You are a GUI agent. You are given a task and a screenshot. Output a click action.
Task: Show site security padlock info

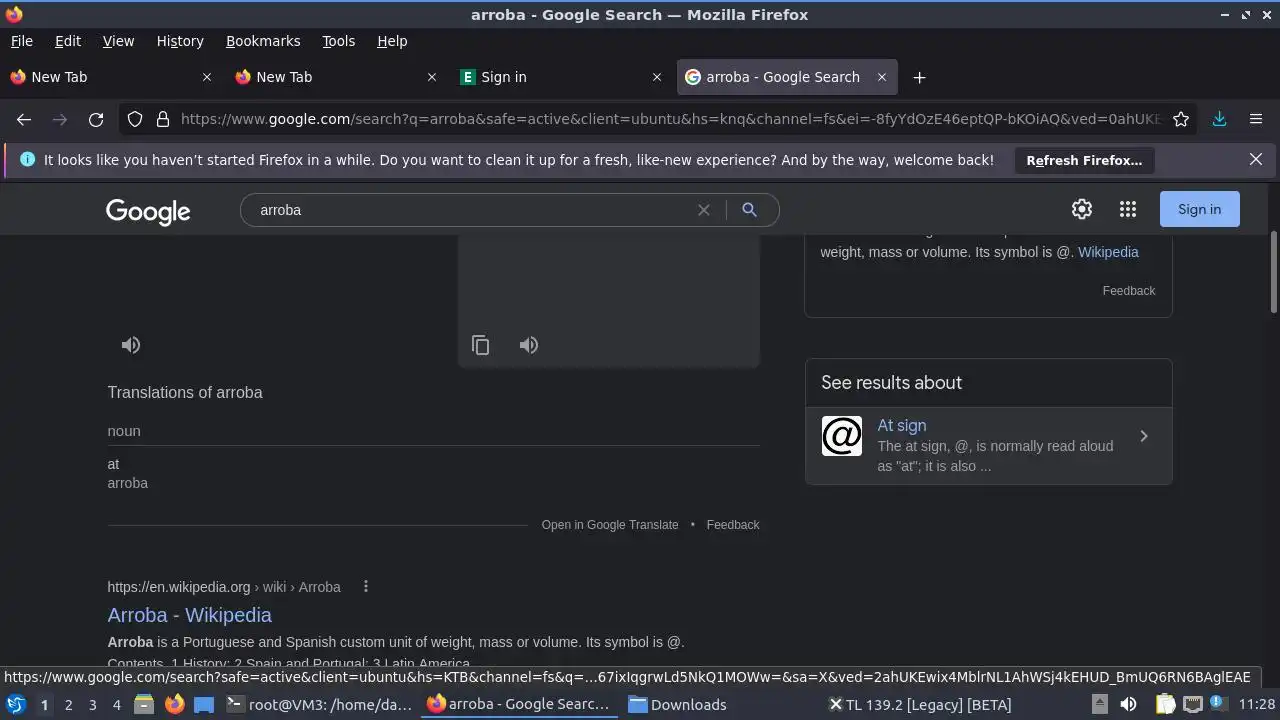[x=163, y=119]
